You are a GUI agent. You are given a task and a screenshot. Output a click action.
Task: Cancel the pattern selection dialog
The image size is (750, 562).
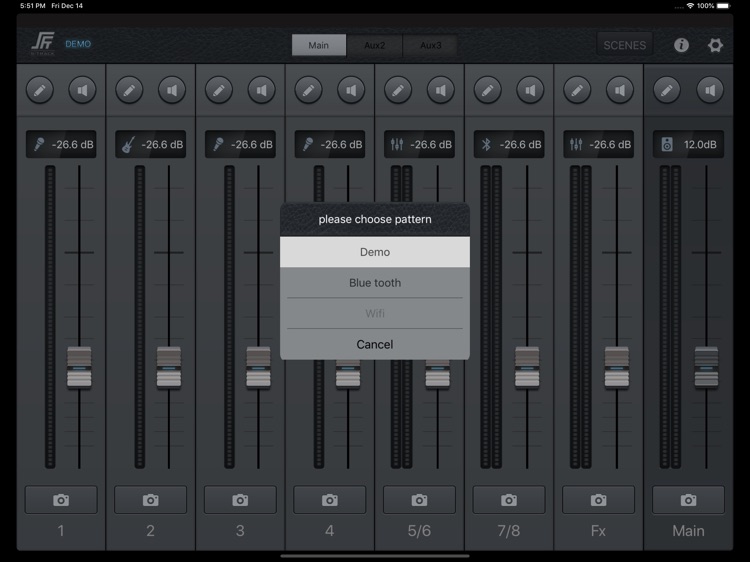[x=375, y=344]
